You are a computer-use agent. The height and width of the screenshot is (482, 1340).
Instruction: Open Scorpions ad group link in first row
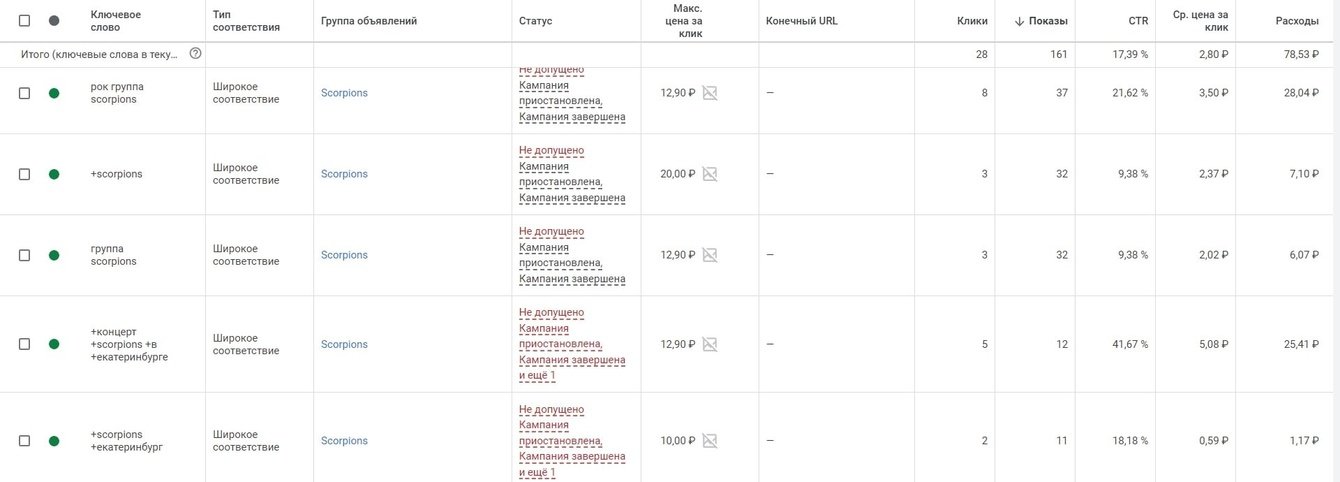(344, 93)
